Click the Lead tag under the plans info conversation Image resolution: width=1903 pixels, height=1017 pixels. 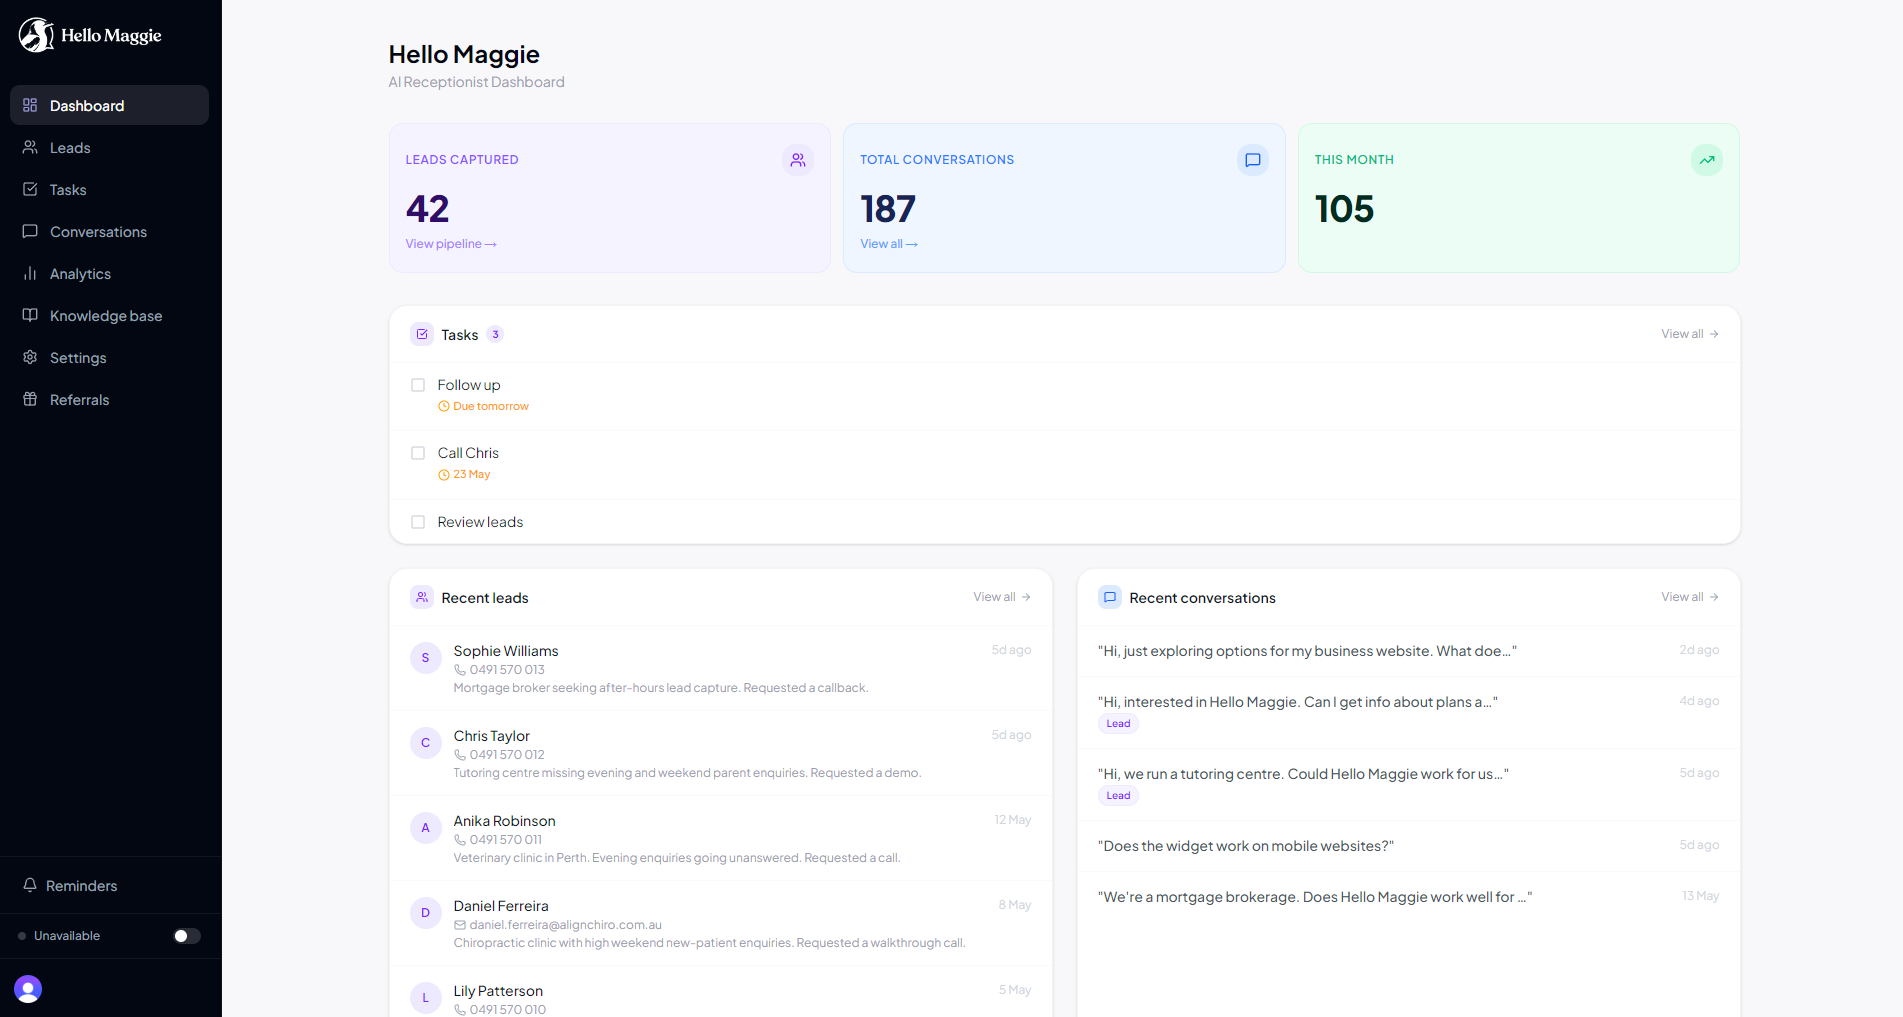click(1118, 724)
